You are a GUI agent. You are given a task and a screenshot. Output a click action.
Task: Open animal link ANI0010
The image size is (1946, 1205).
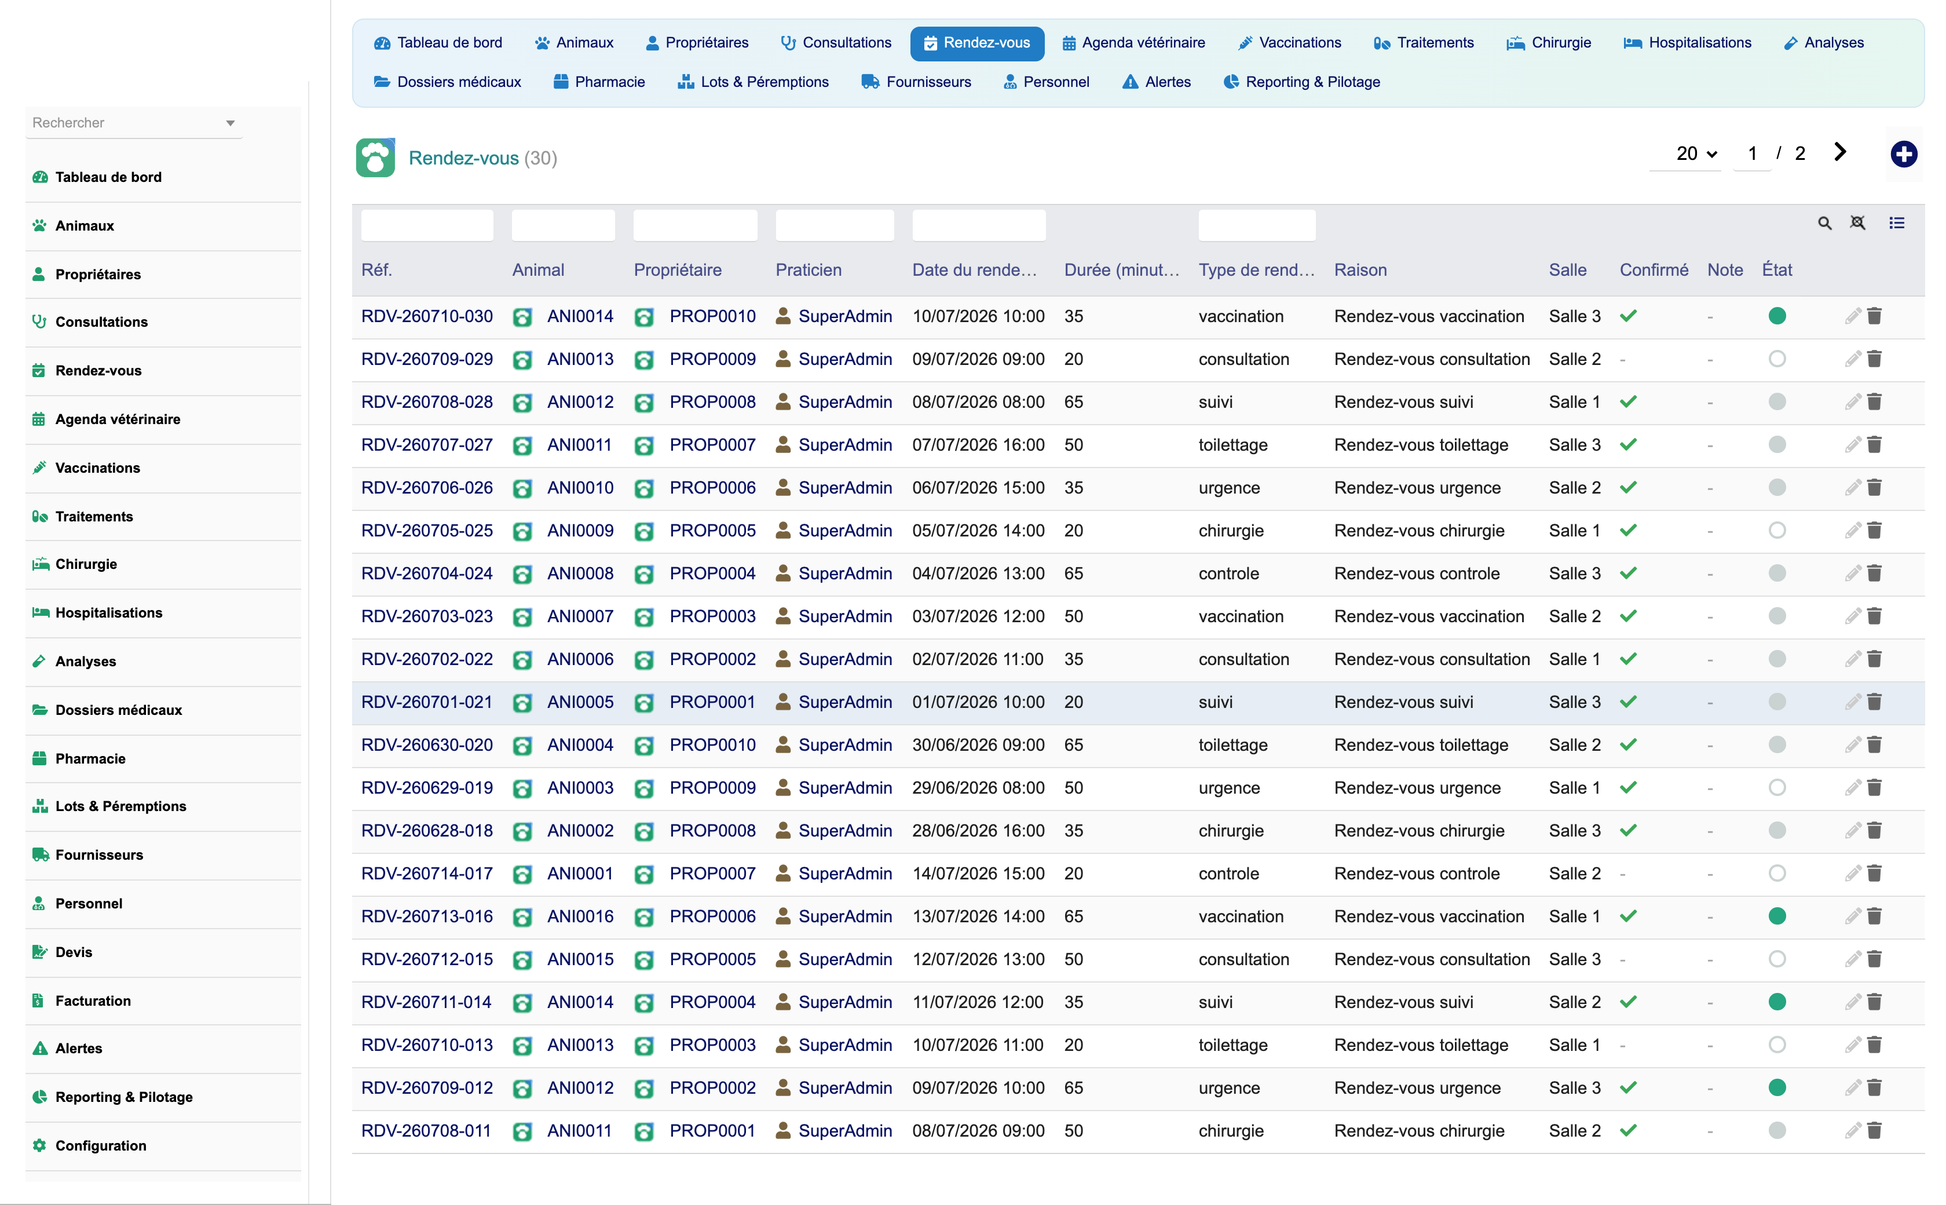tap(580, 488)
